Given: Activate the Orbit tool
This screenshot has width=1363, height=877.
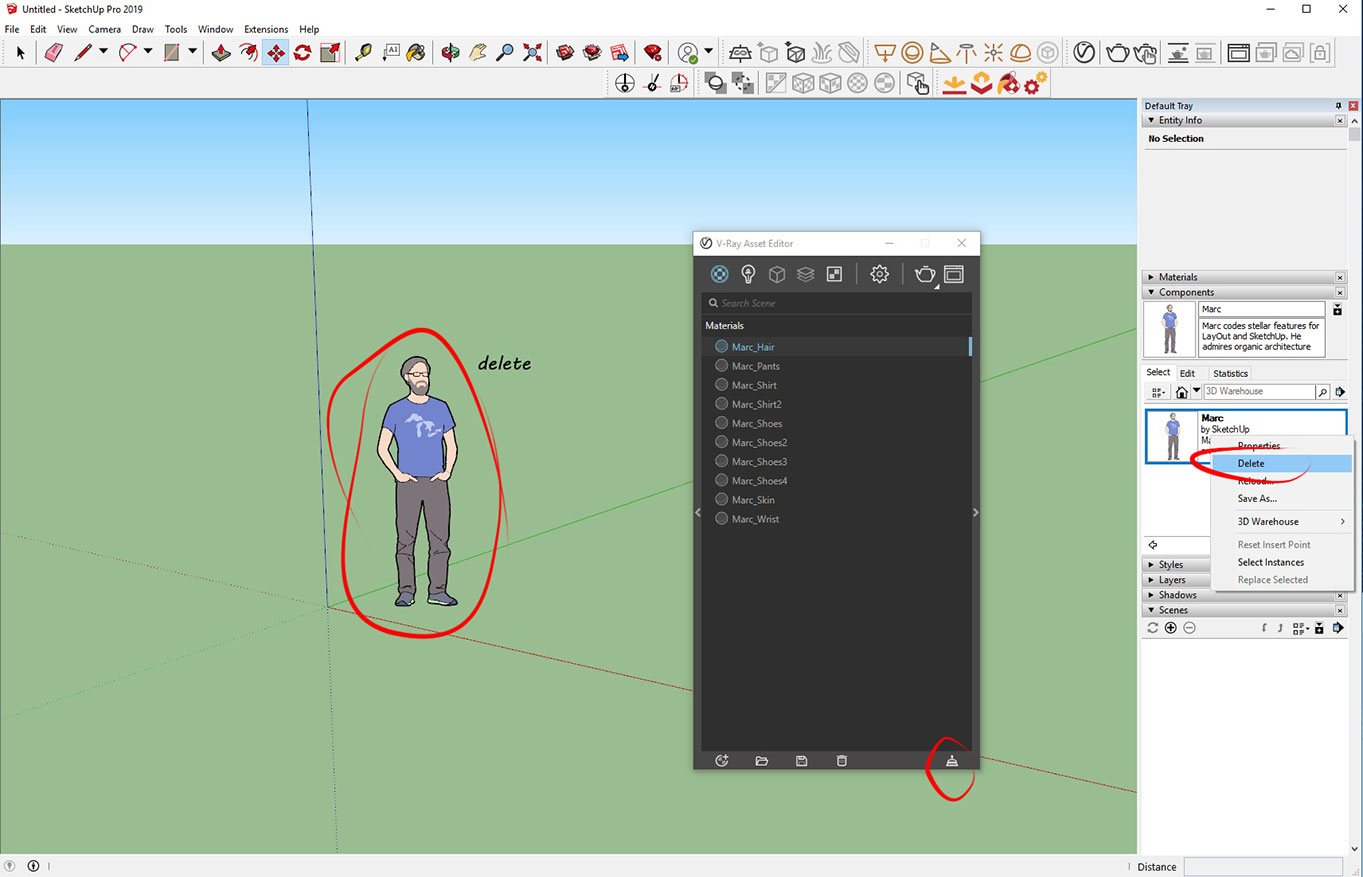Looking at the screenshot, I should 448,52.
